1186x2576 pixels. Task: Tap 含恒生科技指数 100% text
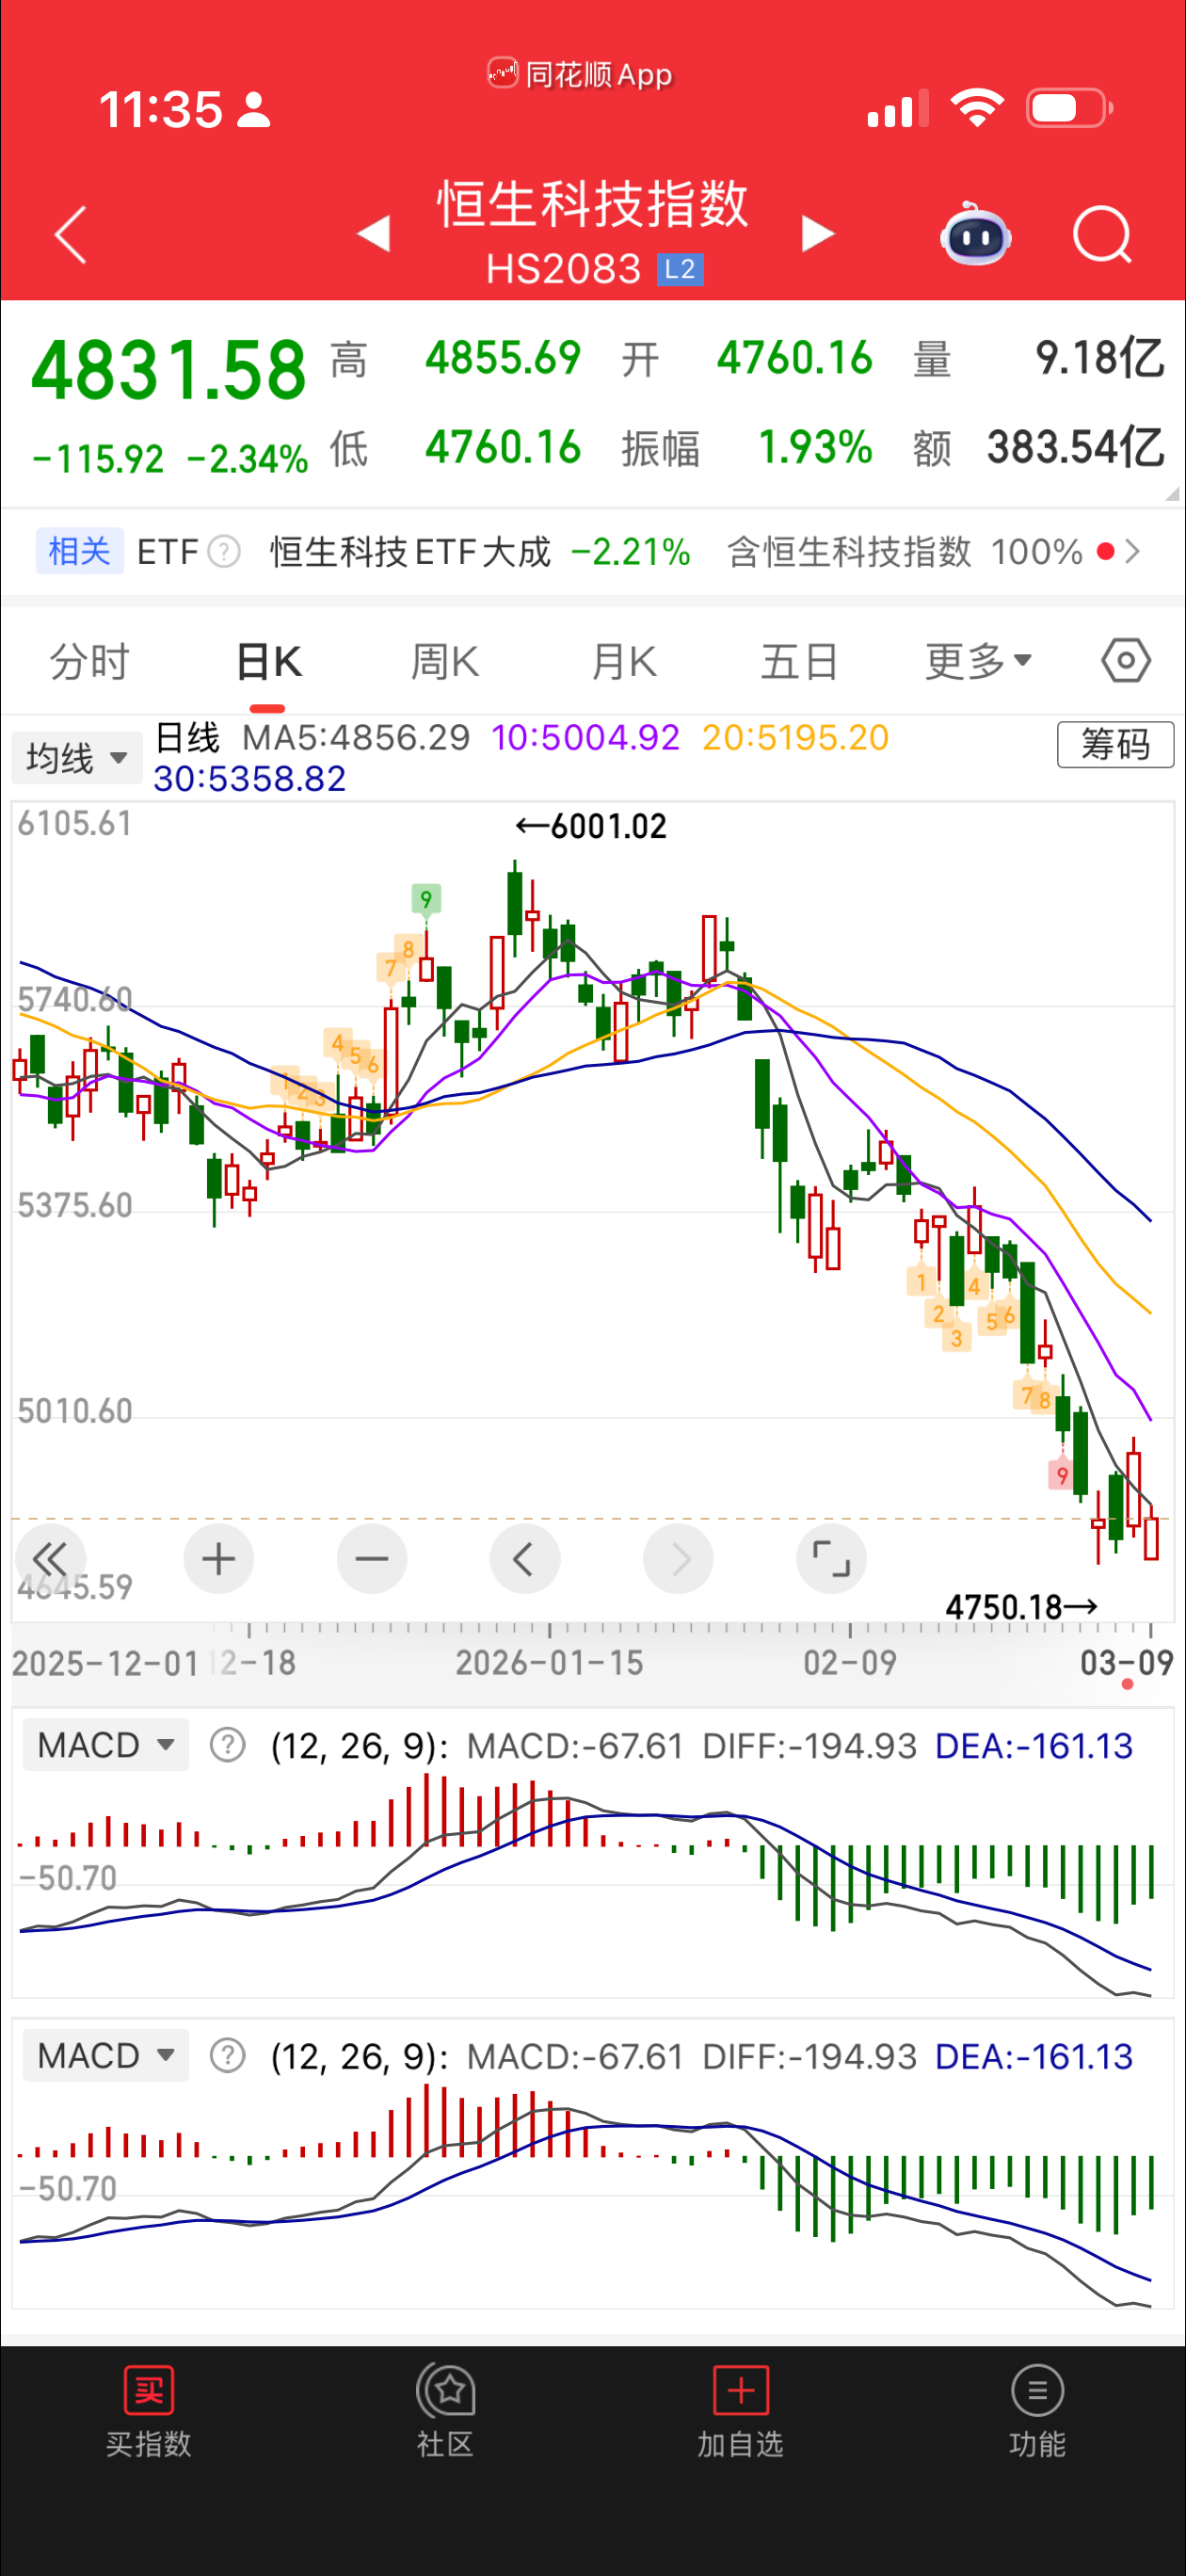point(905,551)
